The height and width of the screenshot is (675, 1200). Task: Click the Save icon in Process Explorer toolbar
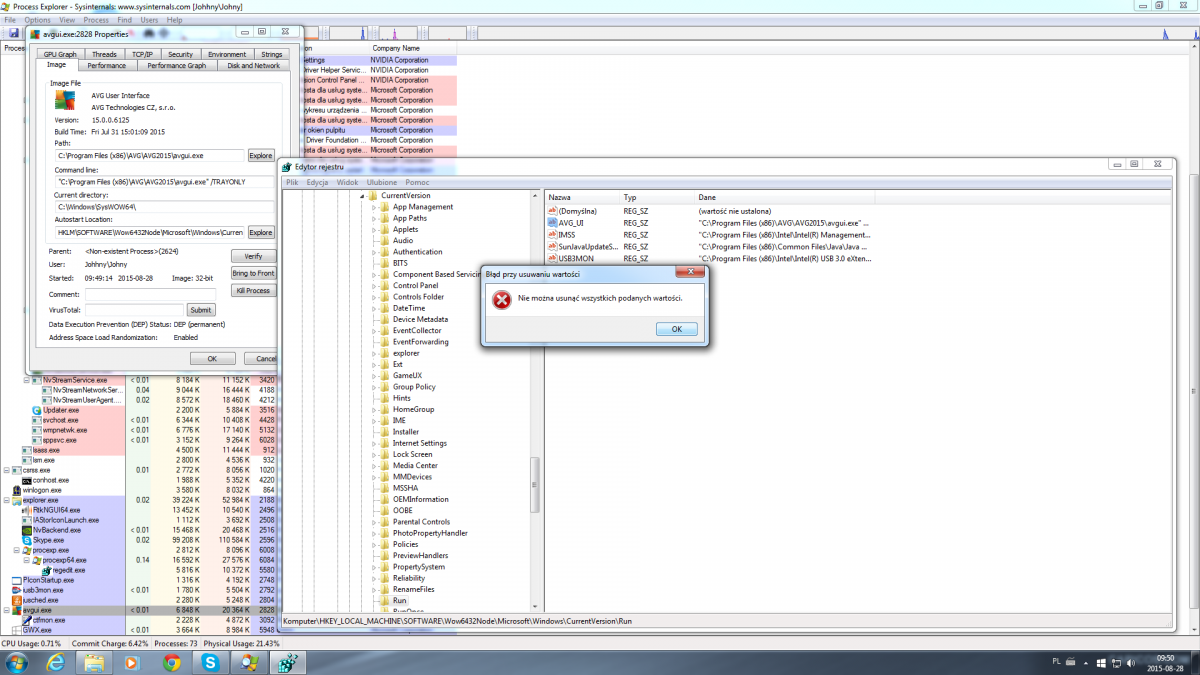[x=14, y=33]
